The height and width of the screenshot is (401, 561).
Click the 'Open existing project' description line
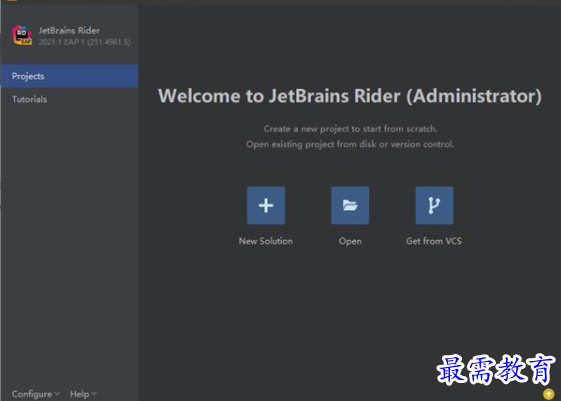click(x=350, y=144)
